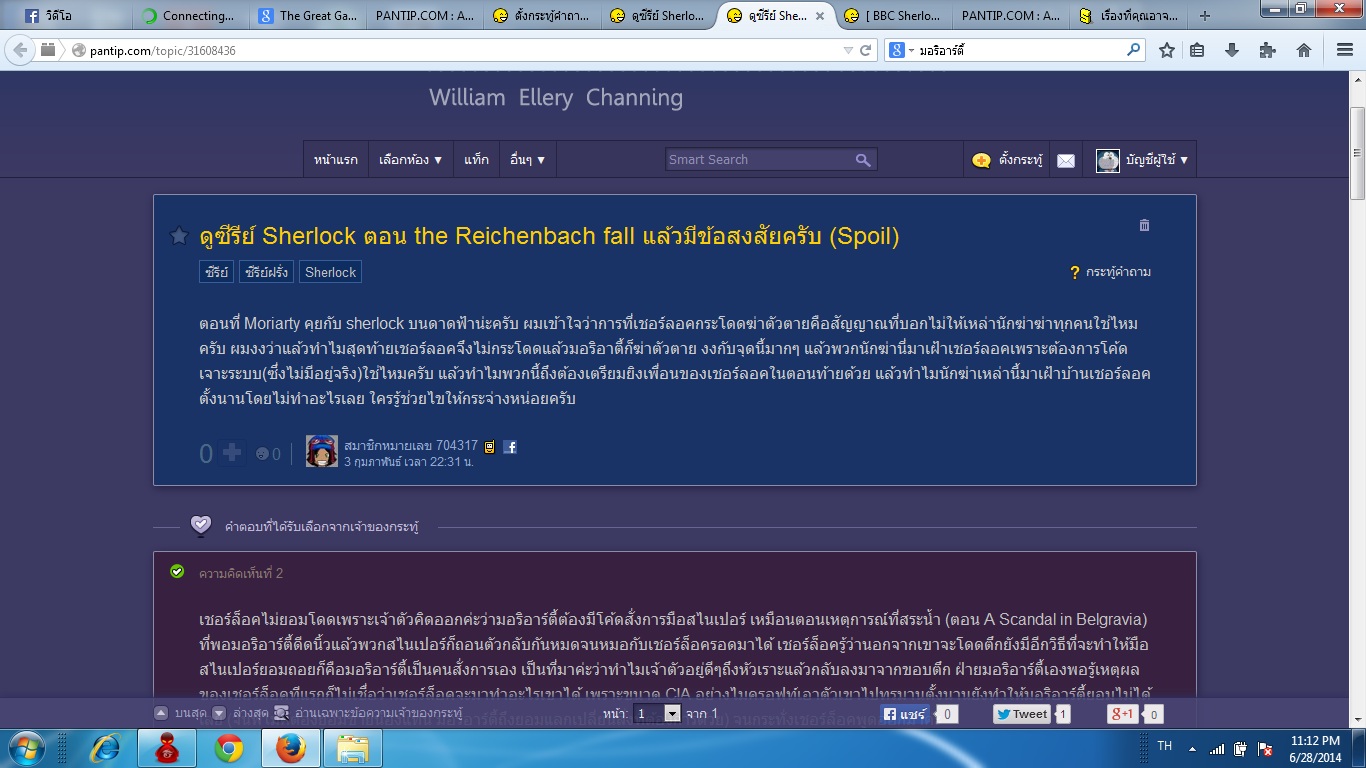Launch Google Chrome from the taskbar

(x=229, y=748)
